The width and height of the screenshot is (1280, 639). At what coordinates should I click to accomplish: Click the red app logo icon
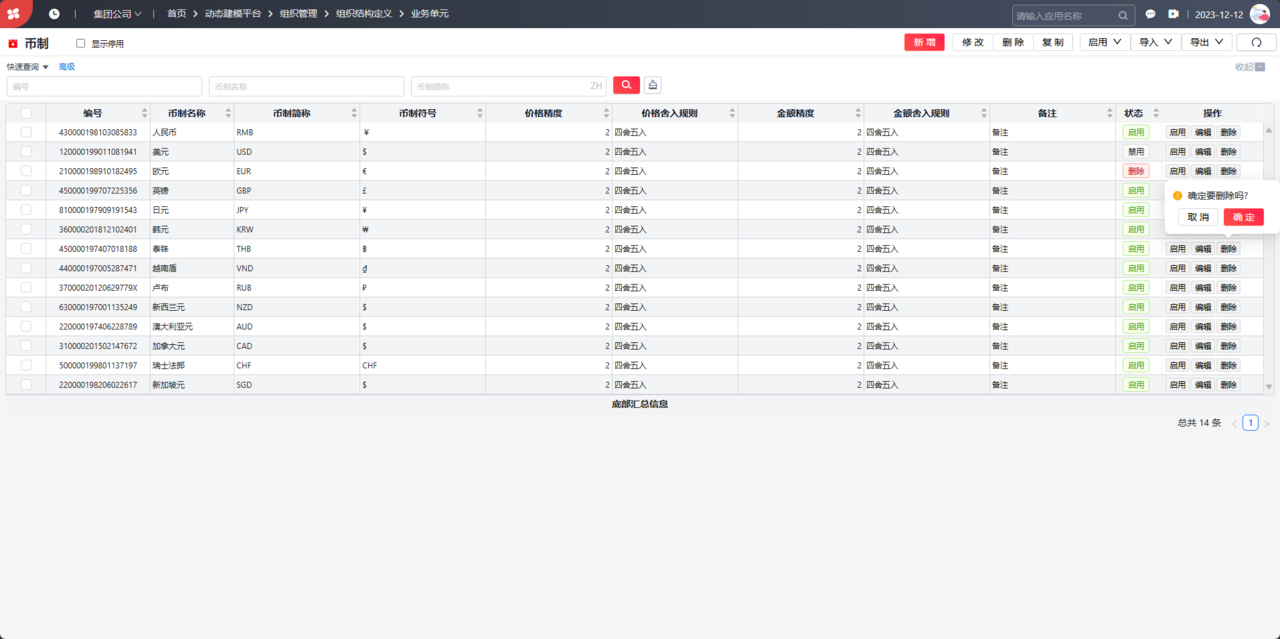coord(13,14)
